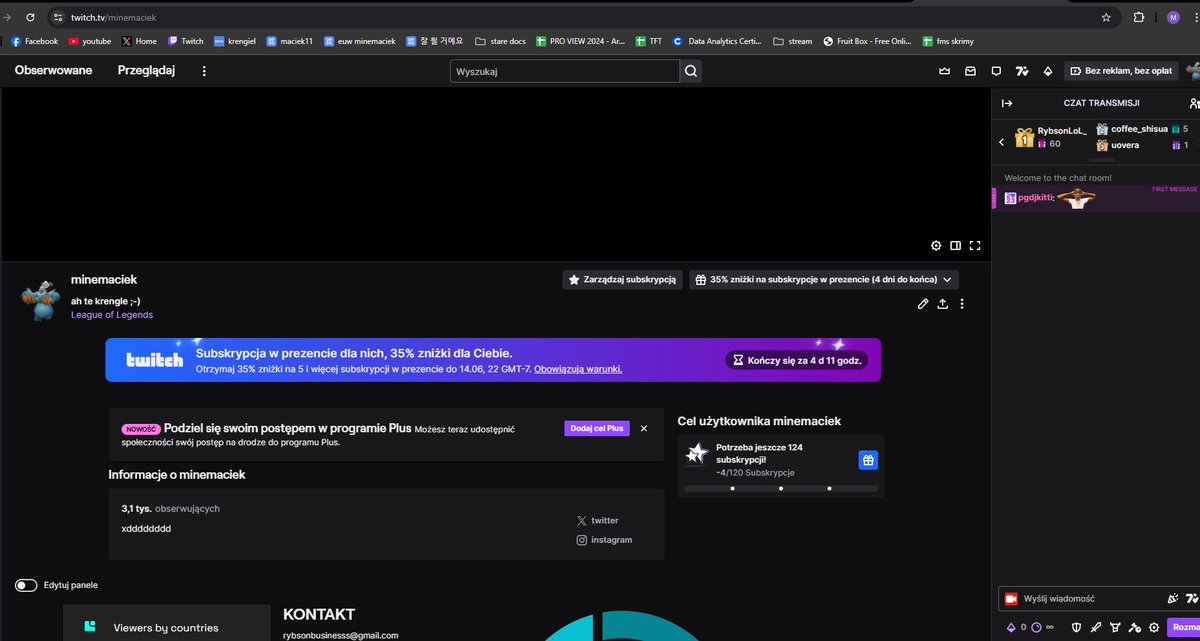The height and width of the screenshot is (641, 1200).
Task: Open the stare docs bookmark folder
Action: tap(500, 41)
